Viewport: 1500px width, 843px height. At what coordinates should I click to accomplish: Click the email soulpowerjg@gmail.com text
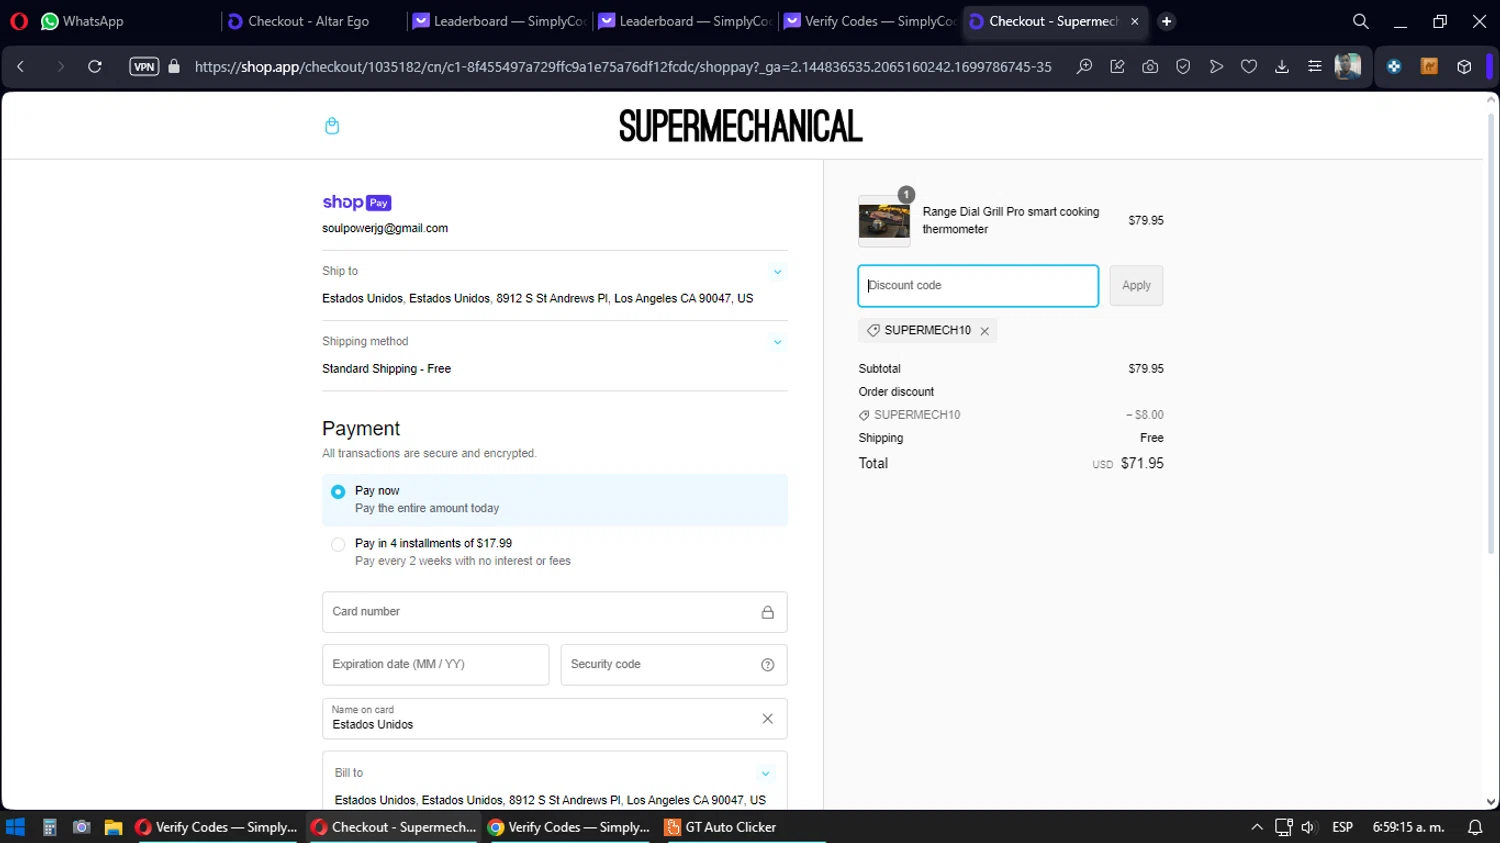click(x=385, y=229)
